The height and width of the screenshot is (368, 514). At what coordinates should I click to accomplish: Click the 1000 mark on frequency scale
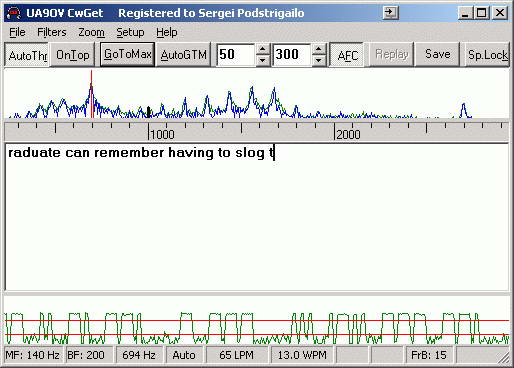coord(162,135)
